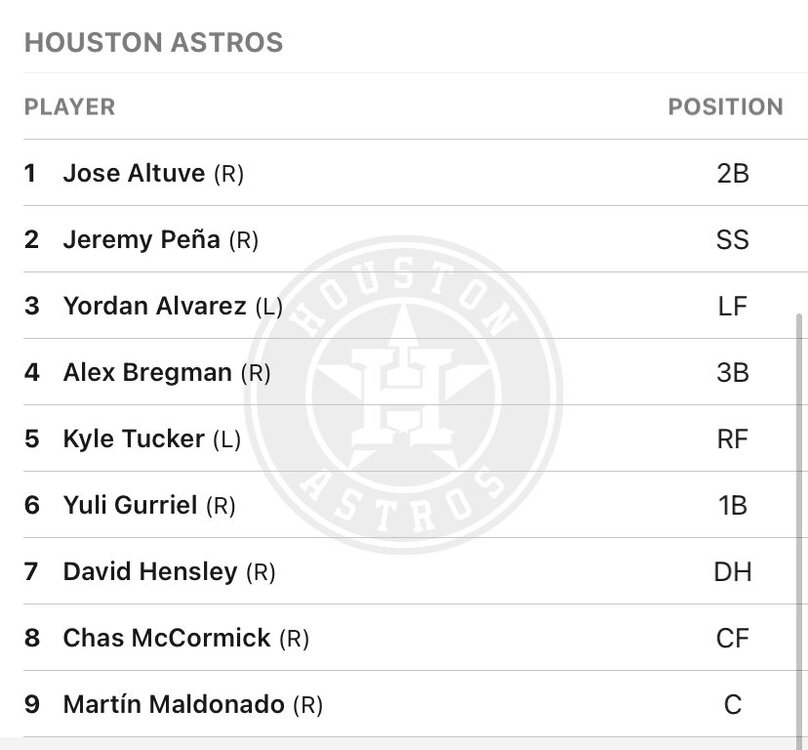Viewport: 808px width, 750px height.
Task: Click the 1B position for Gurriel
Action: tap(732, 505)
